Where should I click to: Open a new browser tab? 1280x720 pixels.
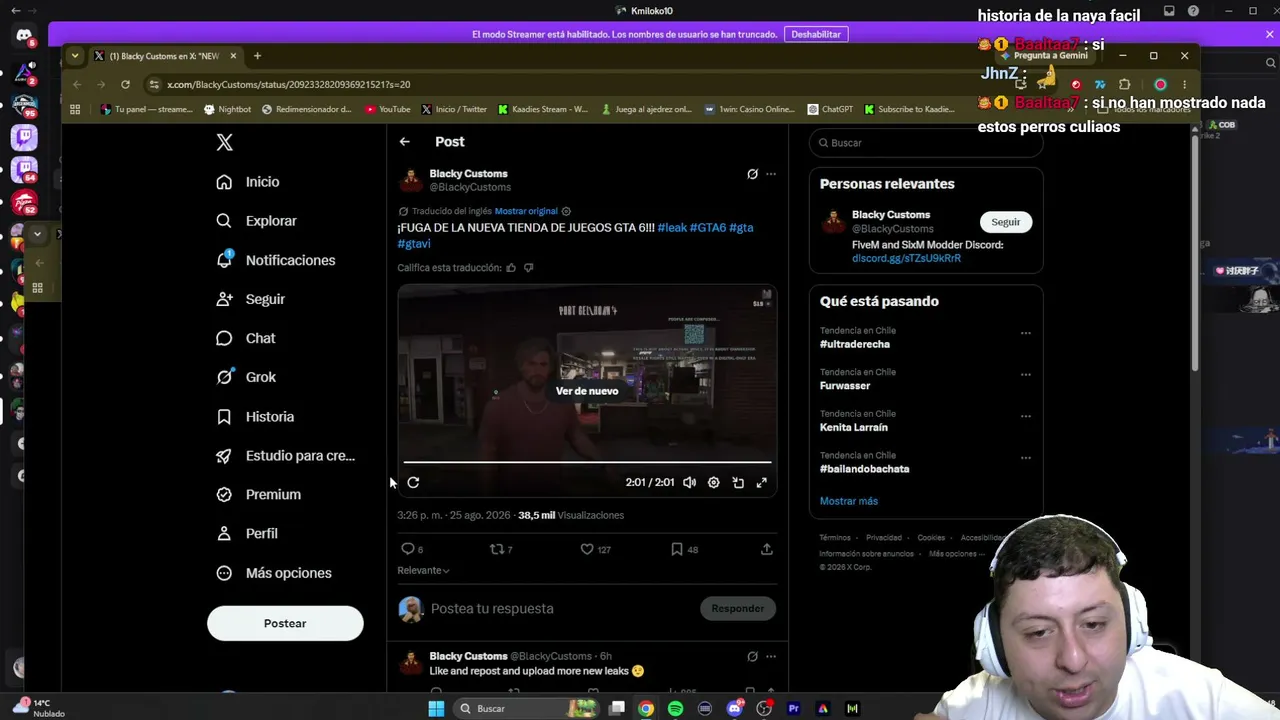pyautogui.click(x=257, y=56)
